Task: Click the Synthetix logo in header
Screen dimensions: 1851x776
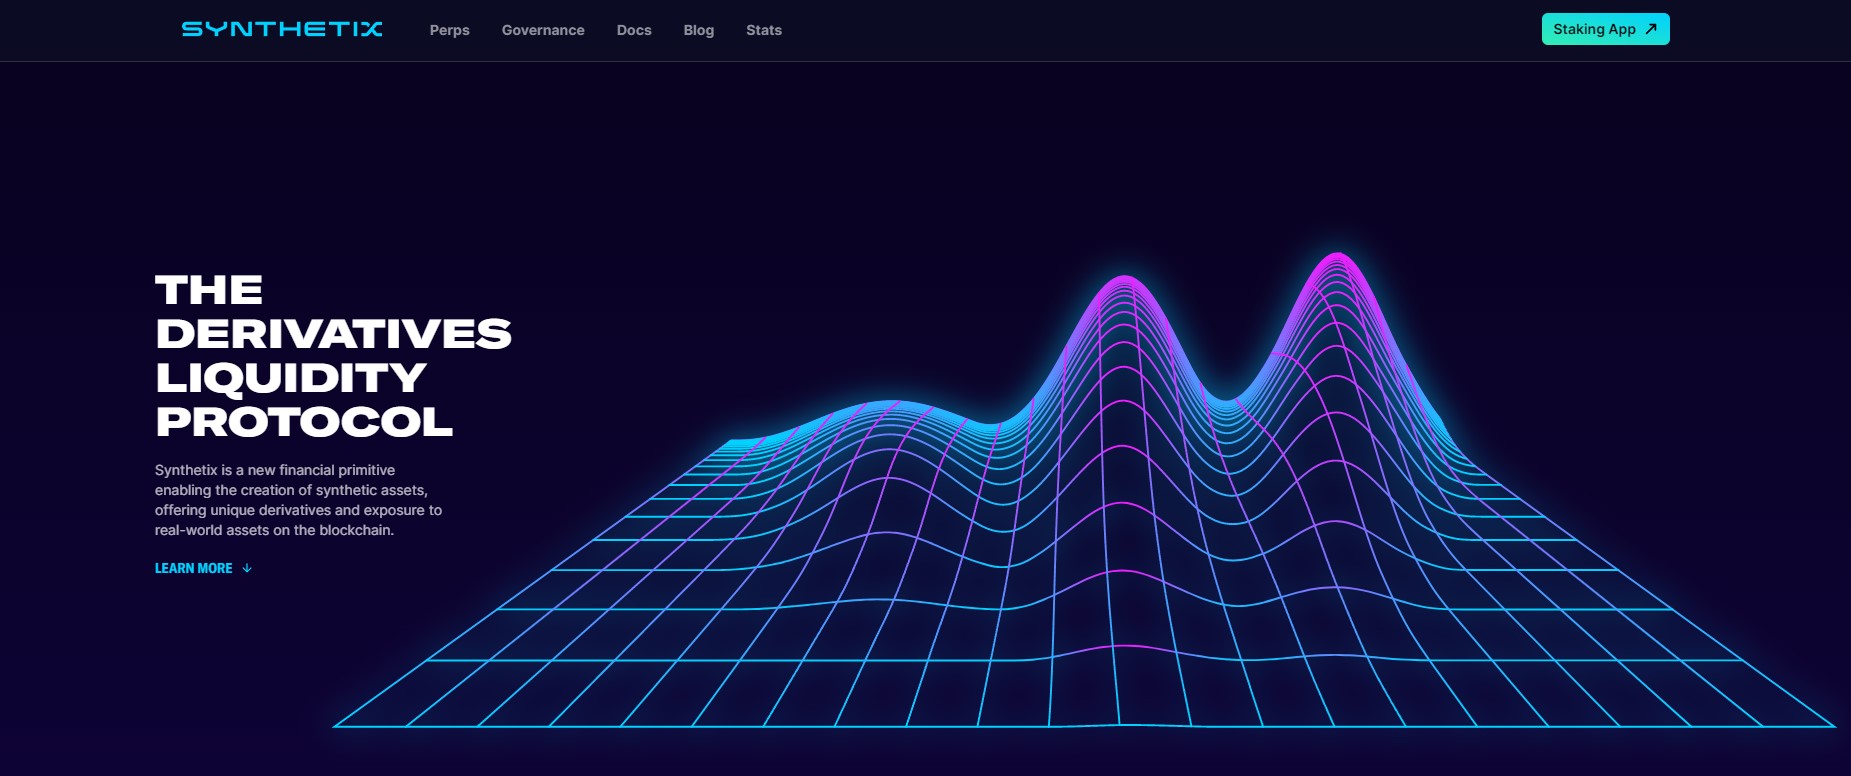Action: pyautogui.click(x=282, y=29)
